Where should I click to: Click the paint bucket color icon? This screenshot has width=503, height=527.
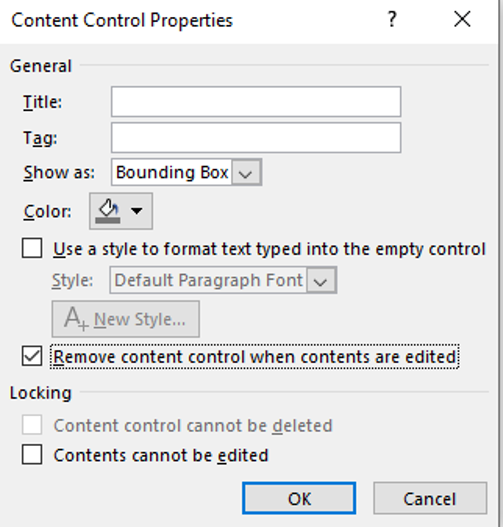[x=108, y=211]
